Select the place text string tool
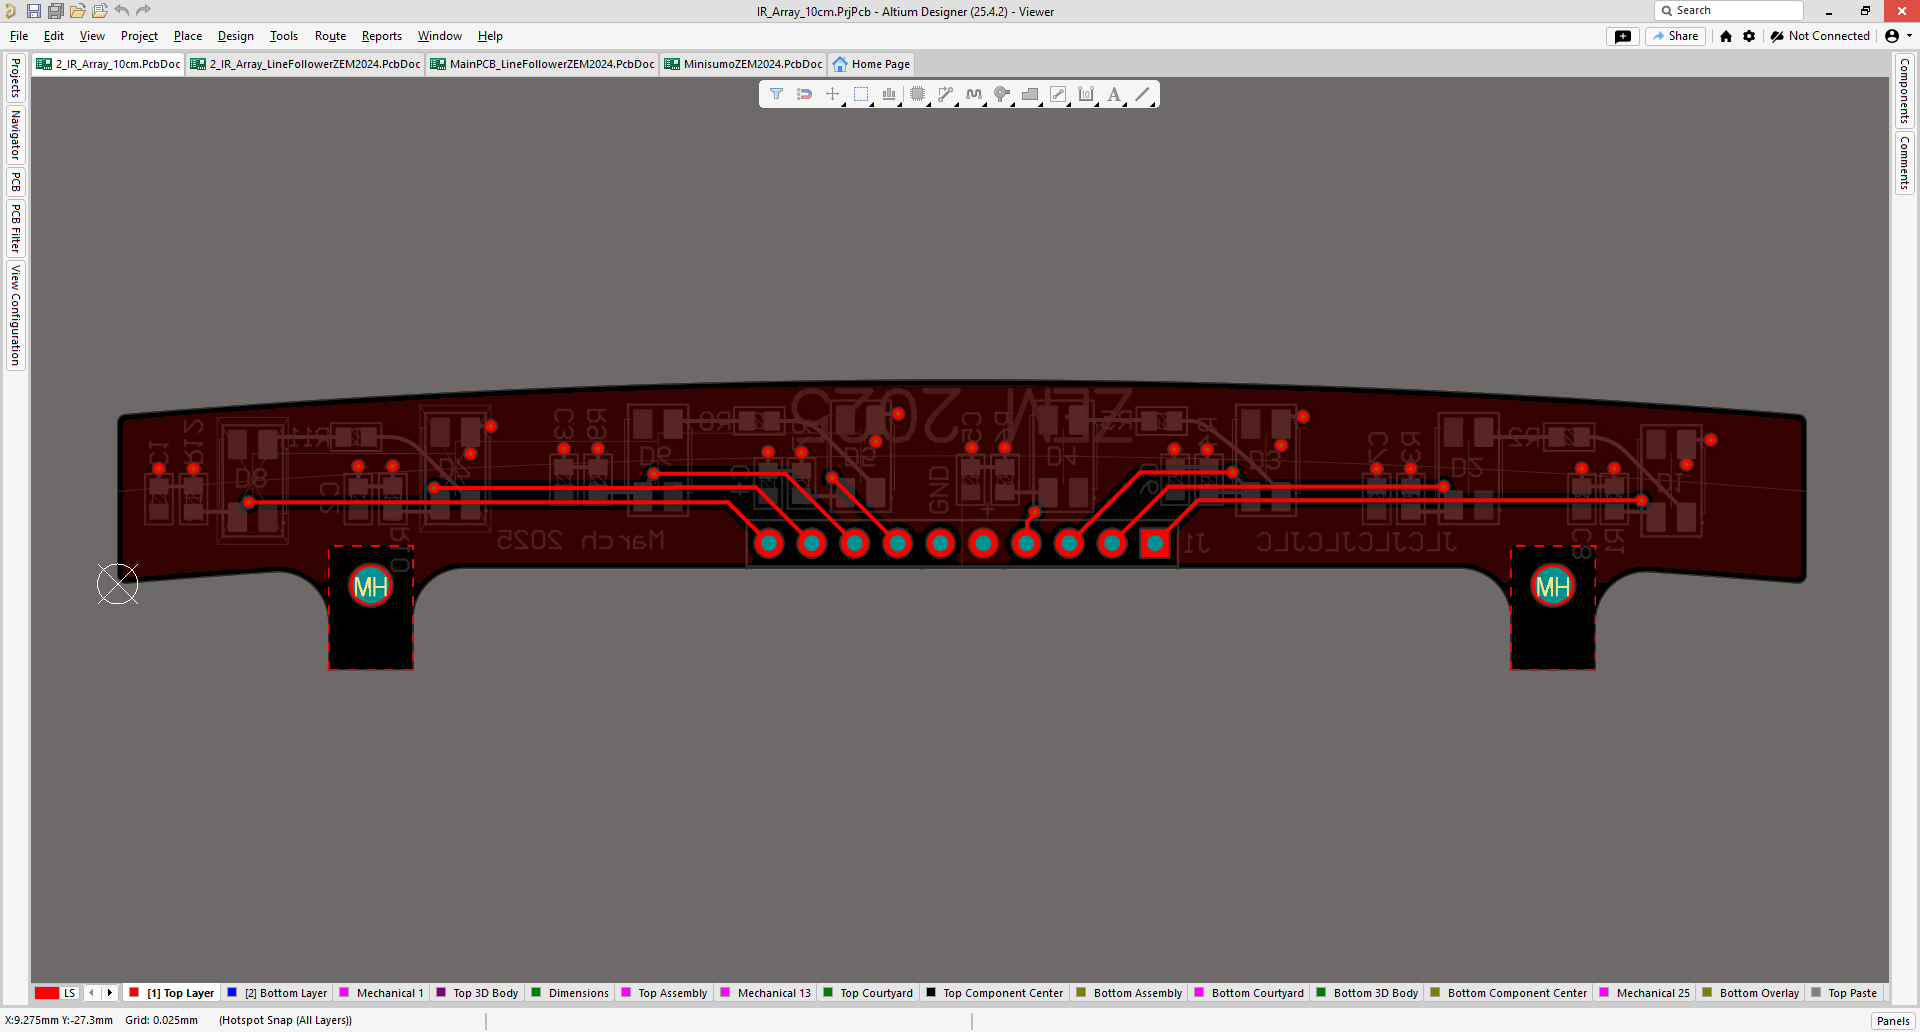 [1114, 94]
